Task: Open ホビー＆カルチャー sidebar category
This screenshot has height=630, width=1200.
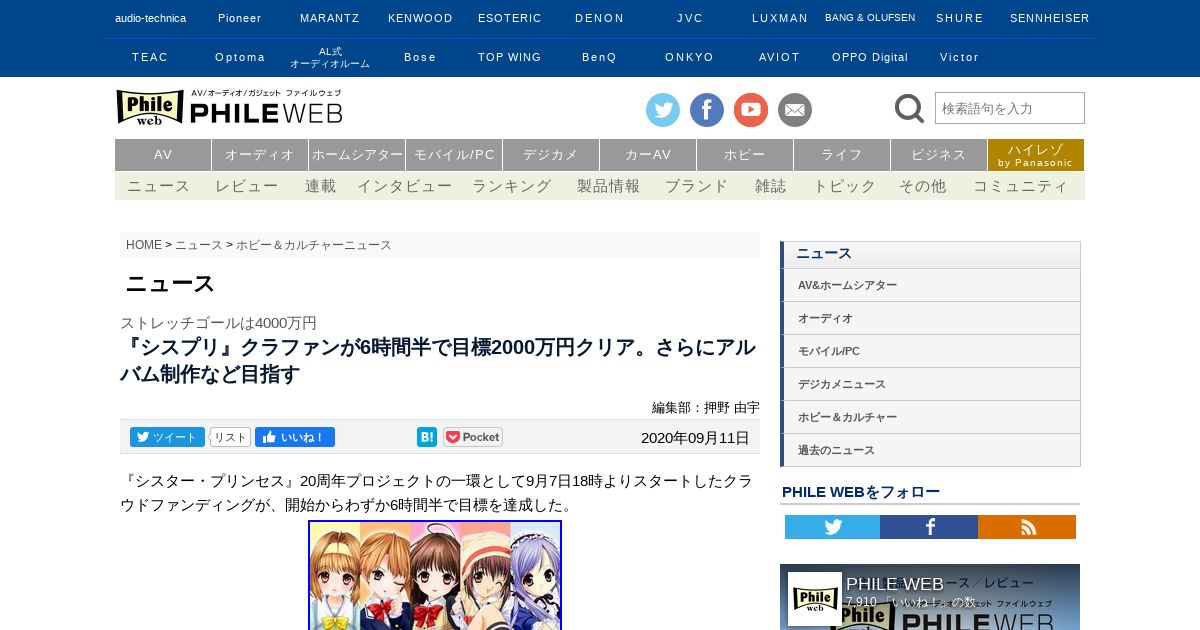Action: pyautogui.click(x=931, y=417)
